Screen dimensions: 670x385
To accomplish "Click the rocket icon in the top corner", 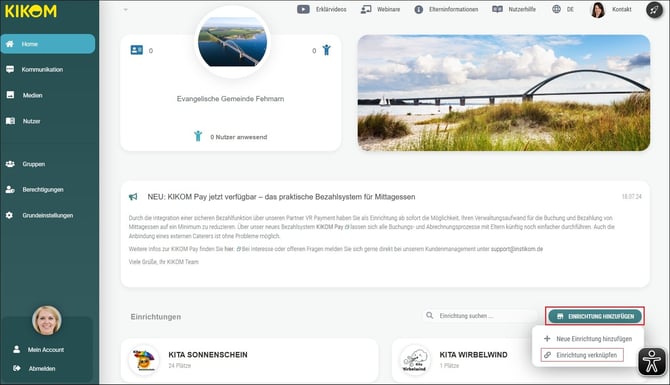I will click(654, 10).
